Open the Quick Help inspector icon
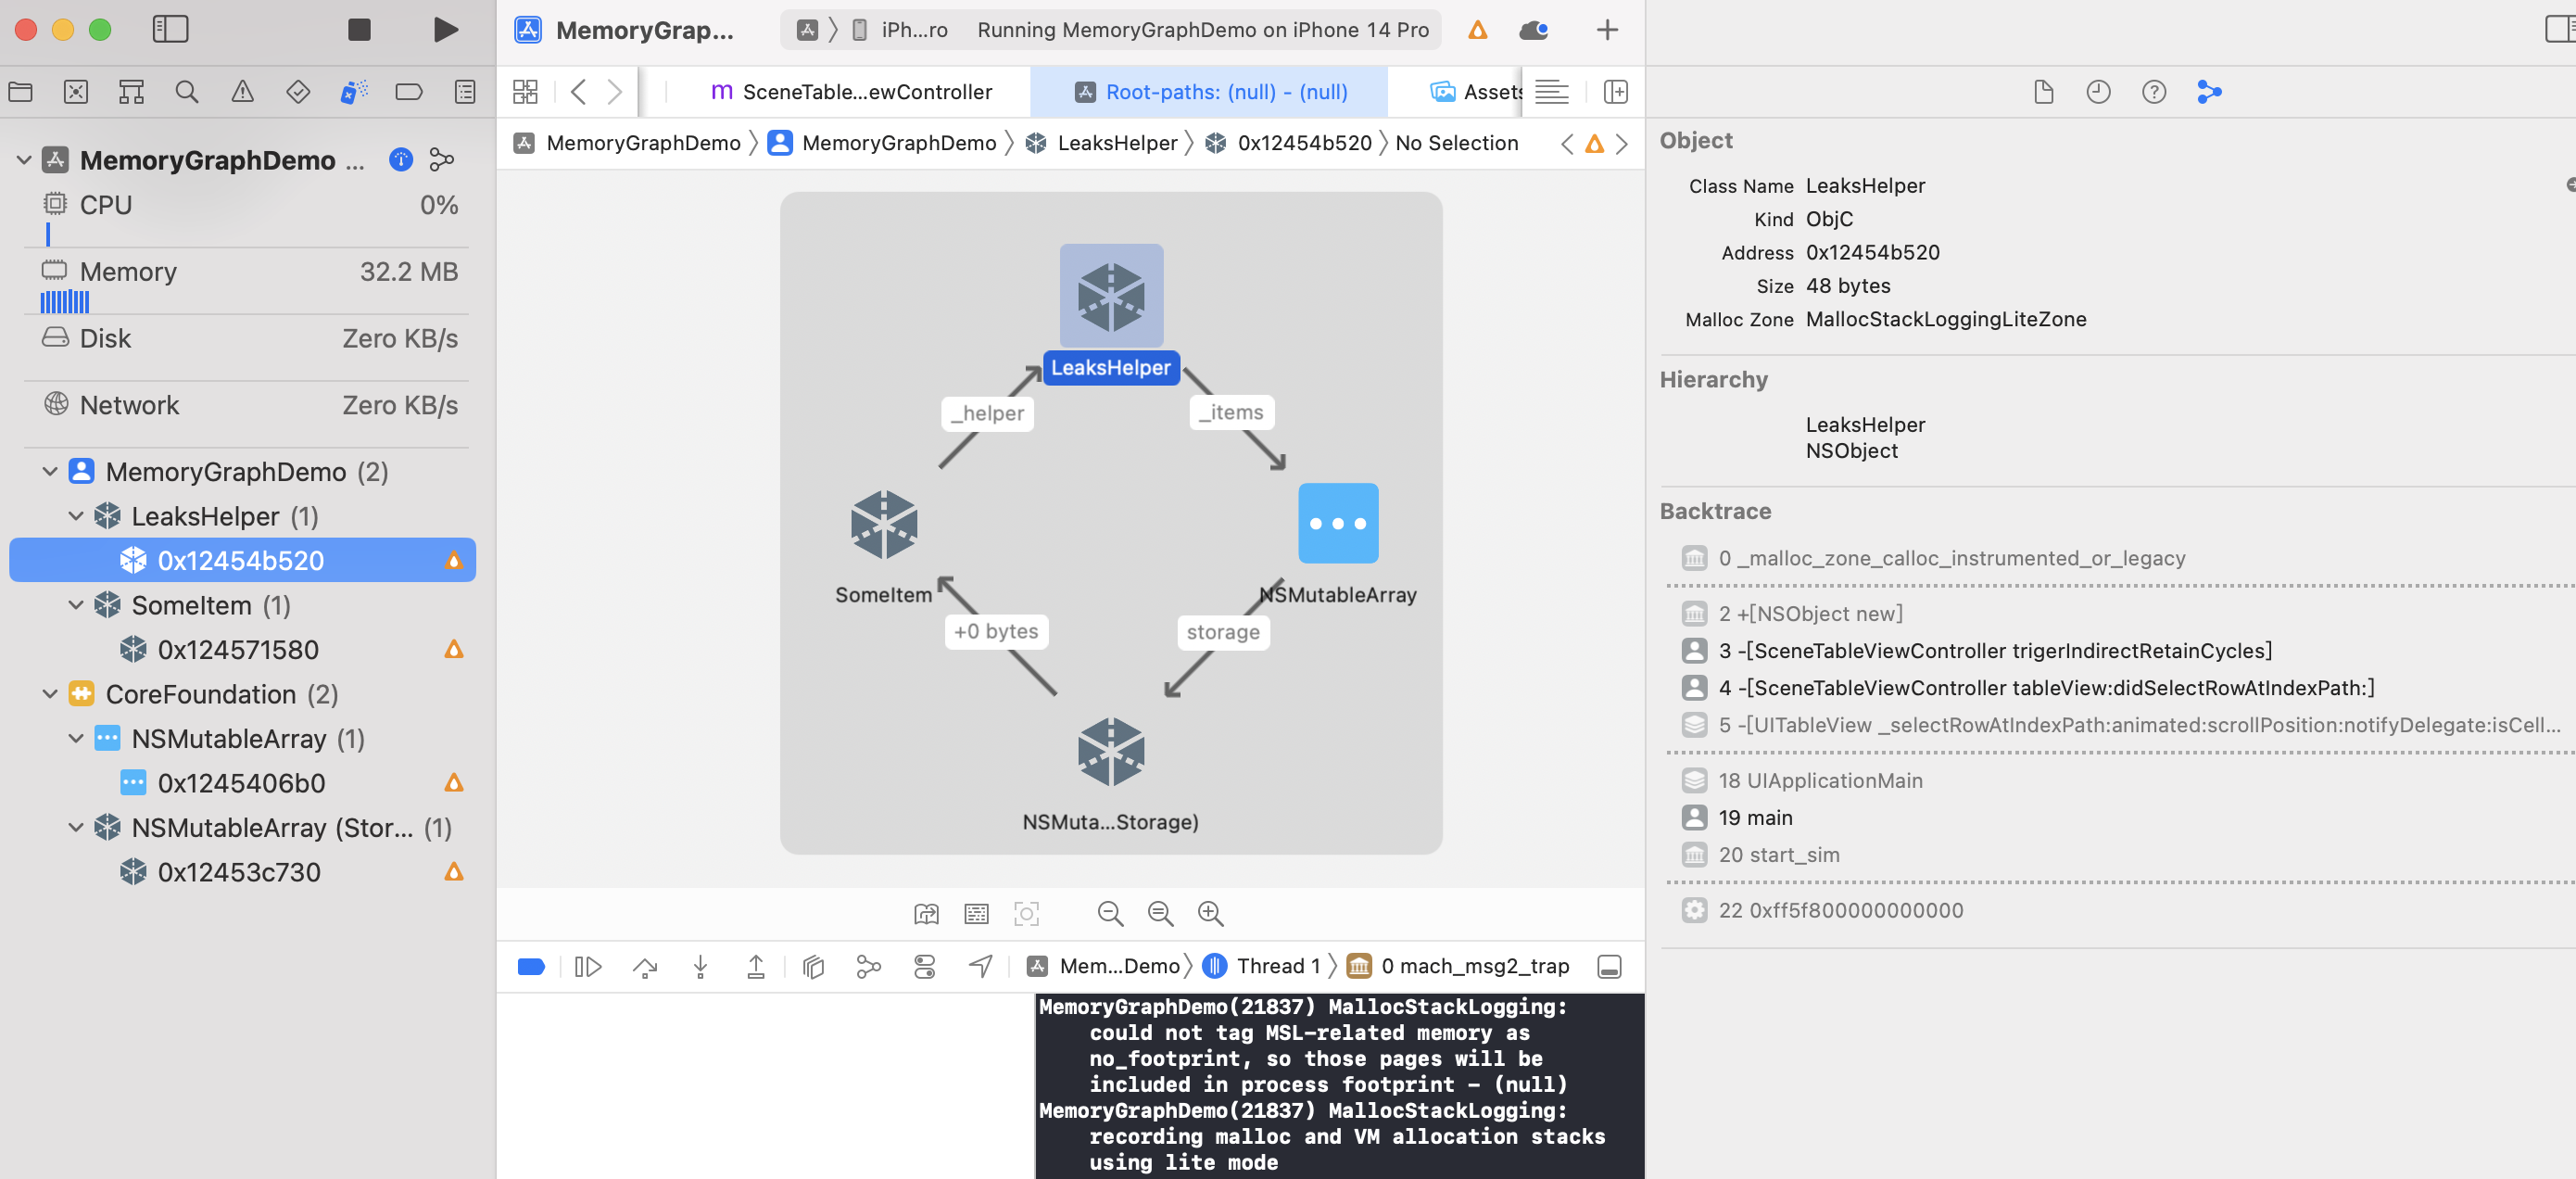The image size is (2576, 1179). (2153, 92)
